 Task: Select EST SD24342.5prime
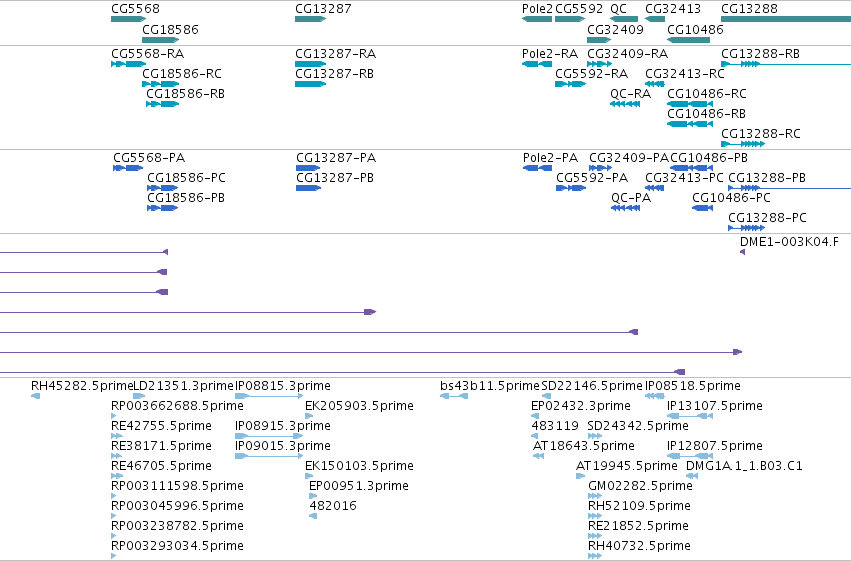(595, 436)
